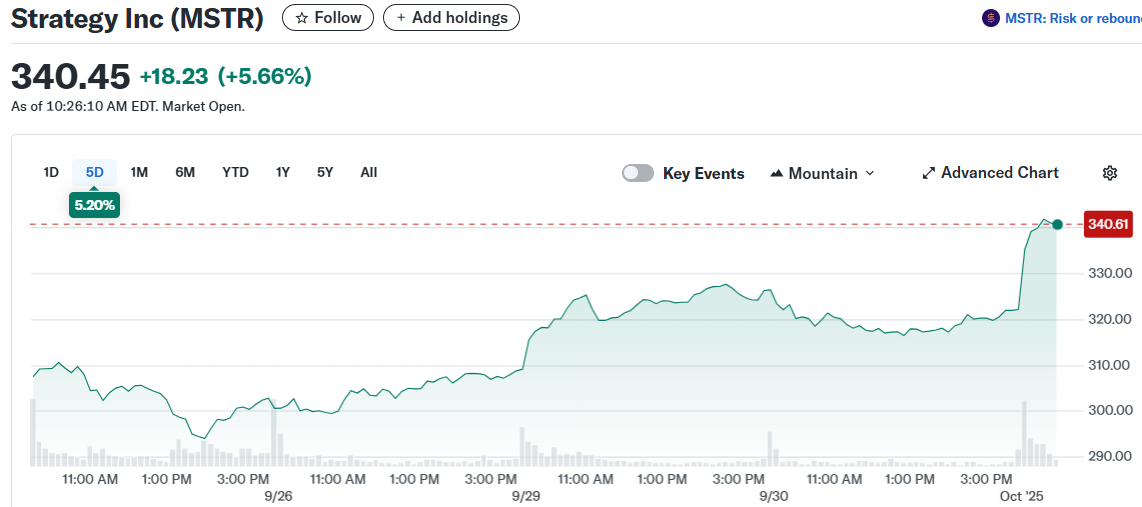This screenshot has height=507, width=1142.
Task: Click the green dot at chart end
Action: (1057, 224)
